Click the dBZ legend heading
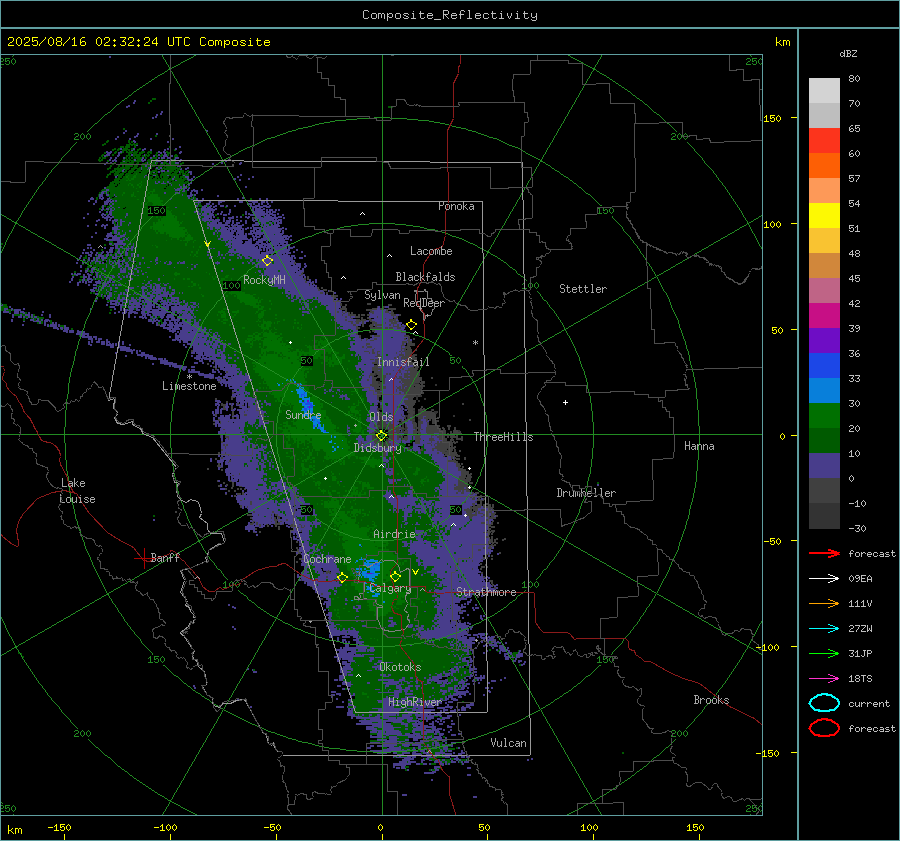 point(848,53)
